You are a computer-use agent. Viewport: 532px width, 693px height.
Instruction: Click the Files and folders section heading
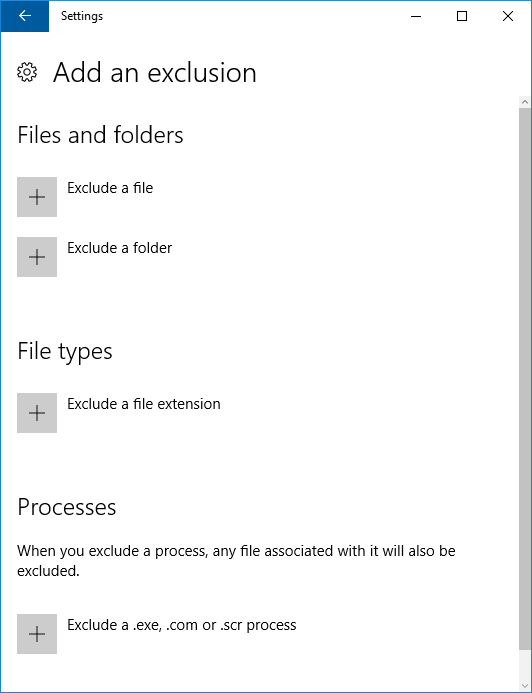(x=100, y=135)
